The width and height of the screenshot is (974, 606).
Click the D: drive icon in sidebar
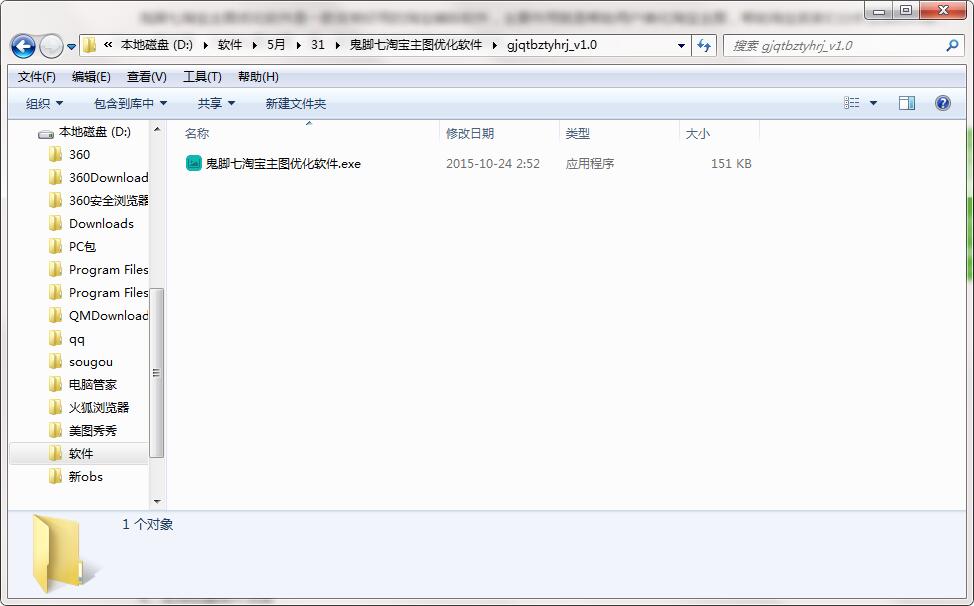[x=46, y=133]
